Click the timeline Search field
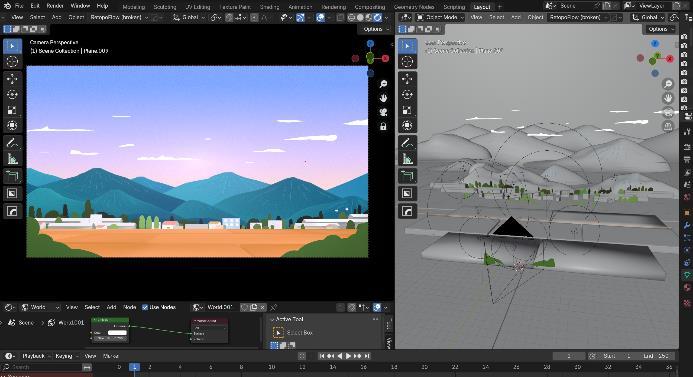 point(42,367)
